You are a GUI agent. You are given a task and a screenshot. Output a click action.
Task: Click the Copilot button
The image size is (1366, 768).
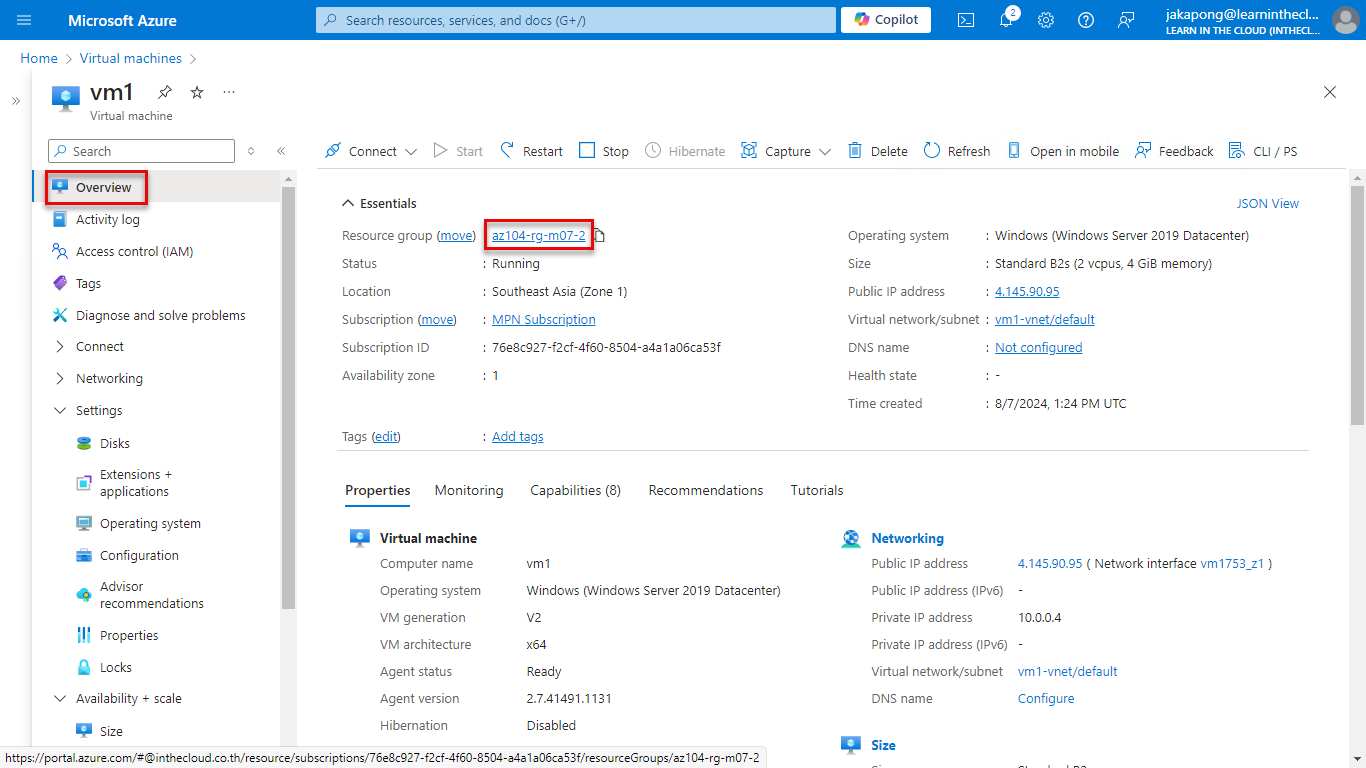(x=886, y=20)
